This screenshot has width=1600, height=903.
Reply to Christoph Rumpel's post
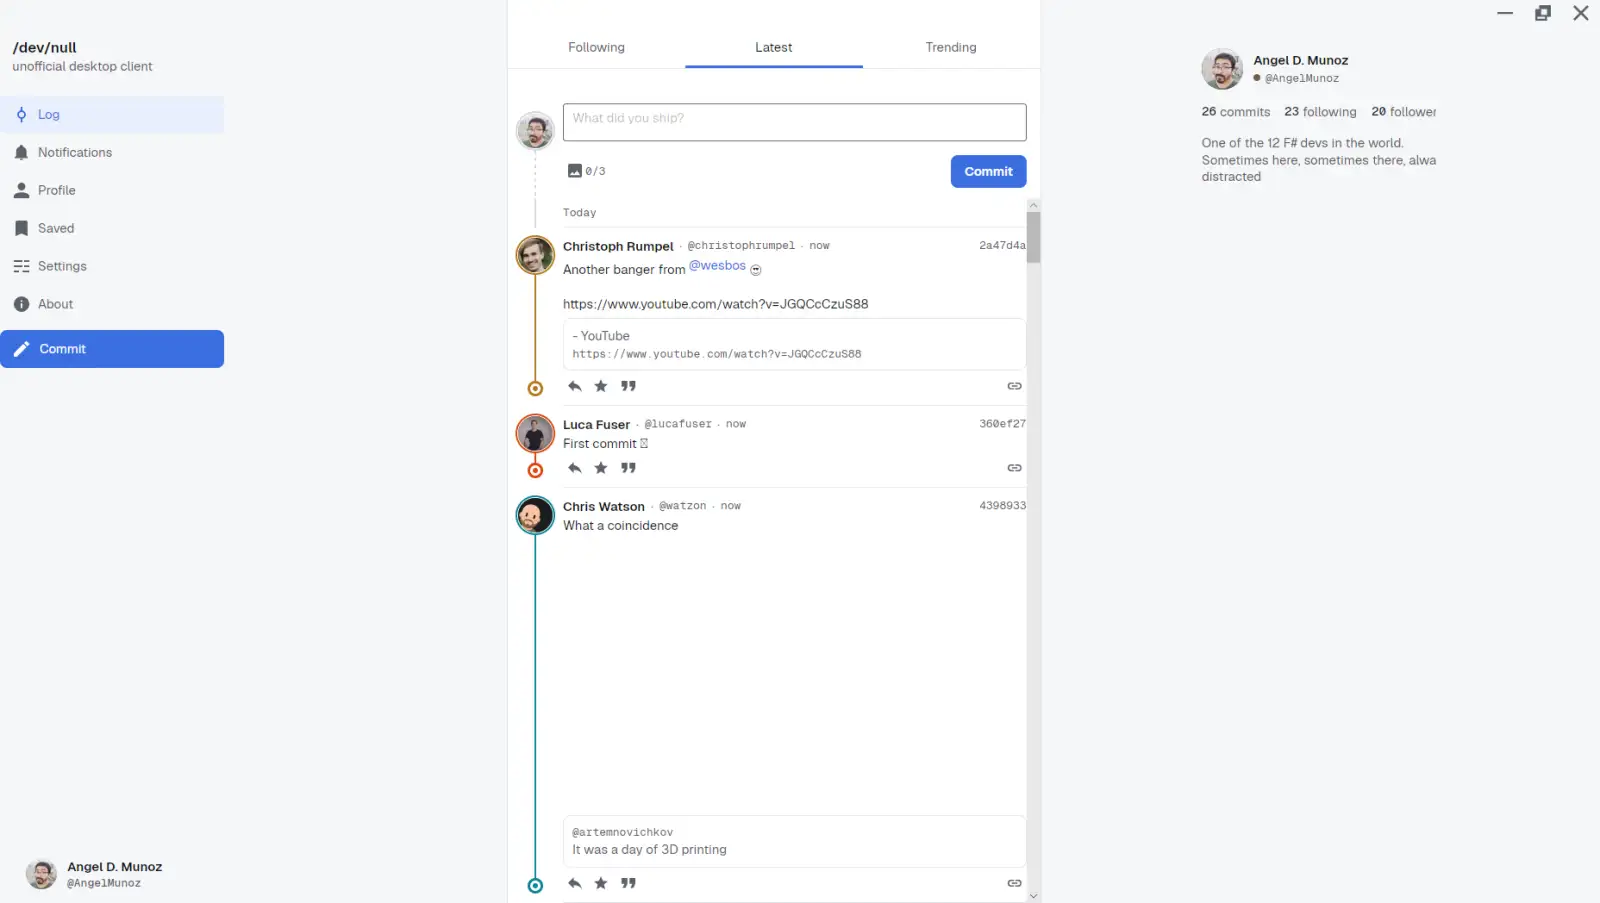tap(575, 386)
